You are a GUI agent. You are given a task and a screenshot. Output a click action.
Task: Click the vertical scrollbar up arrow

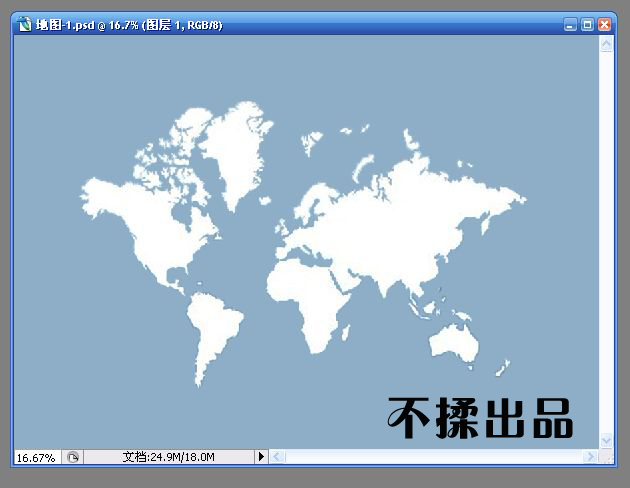coord(606,44)
